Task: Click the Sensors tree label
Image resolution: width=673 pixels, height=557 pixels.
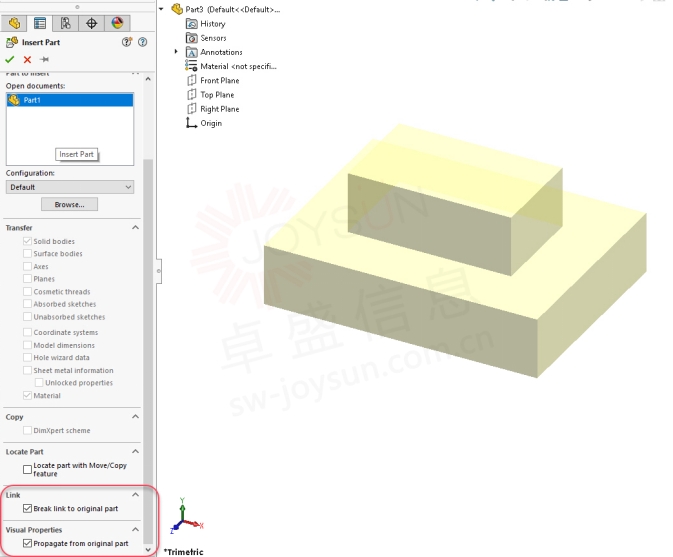Action: point(213,38)
